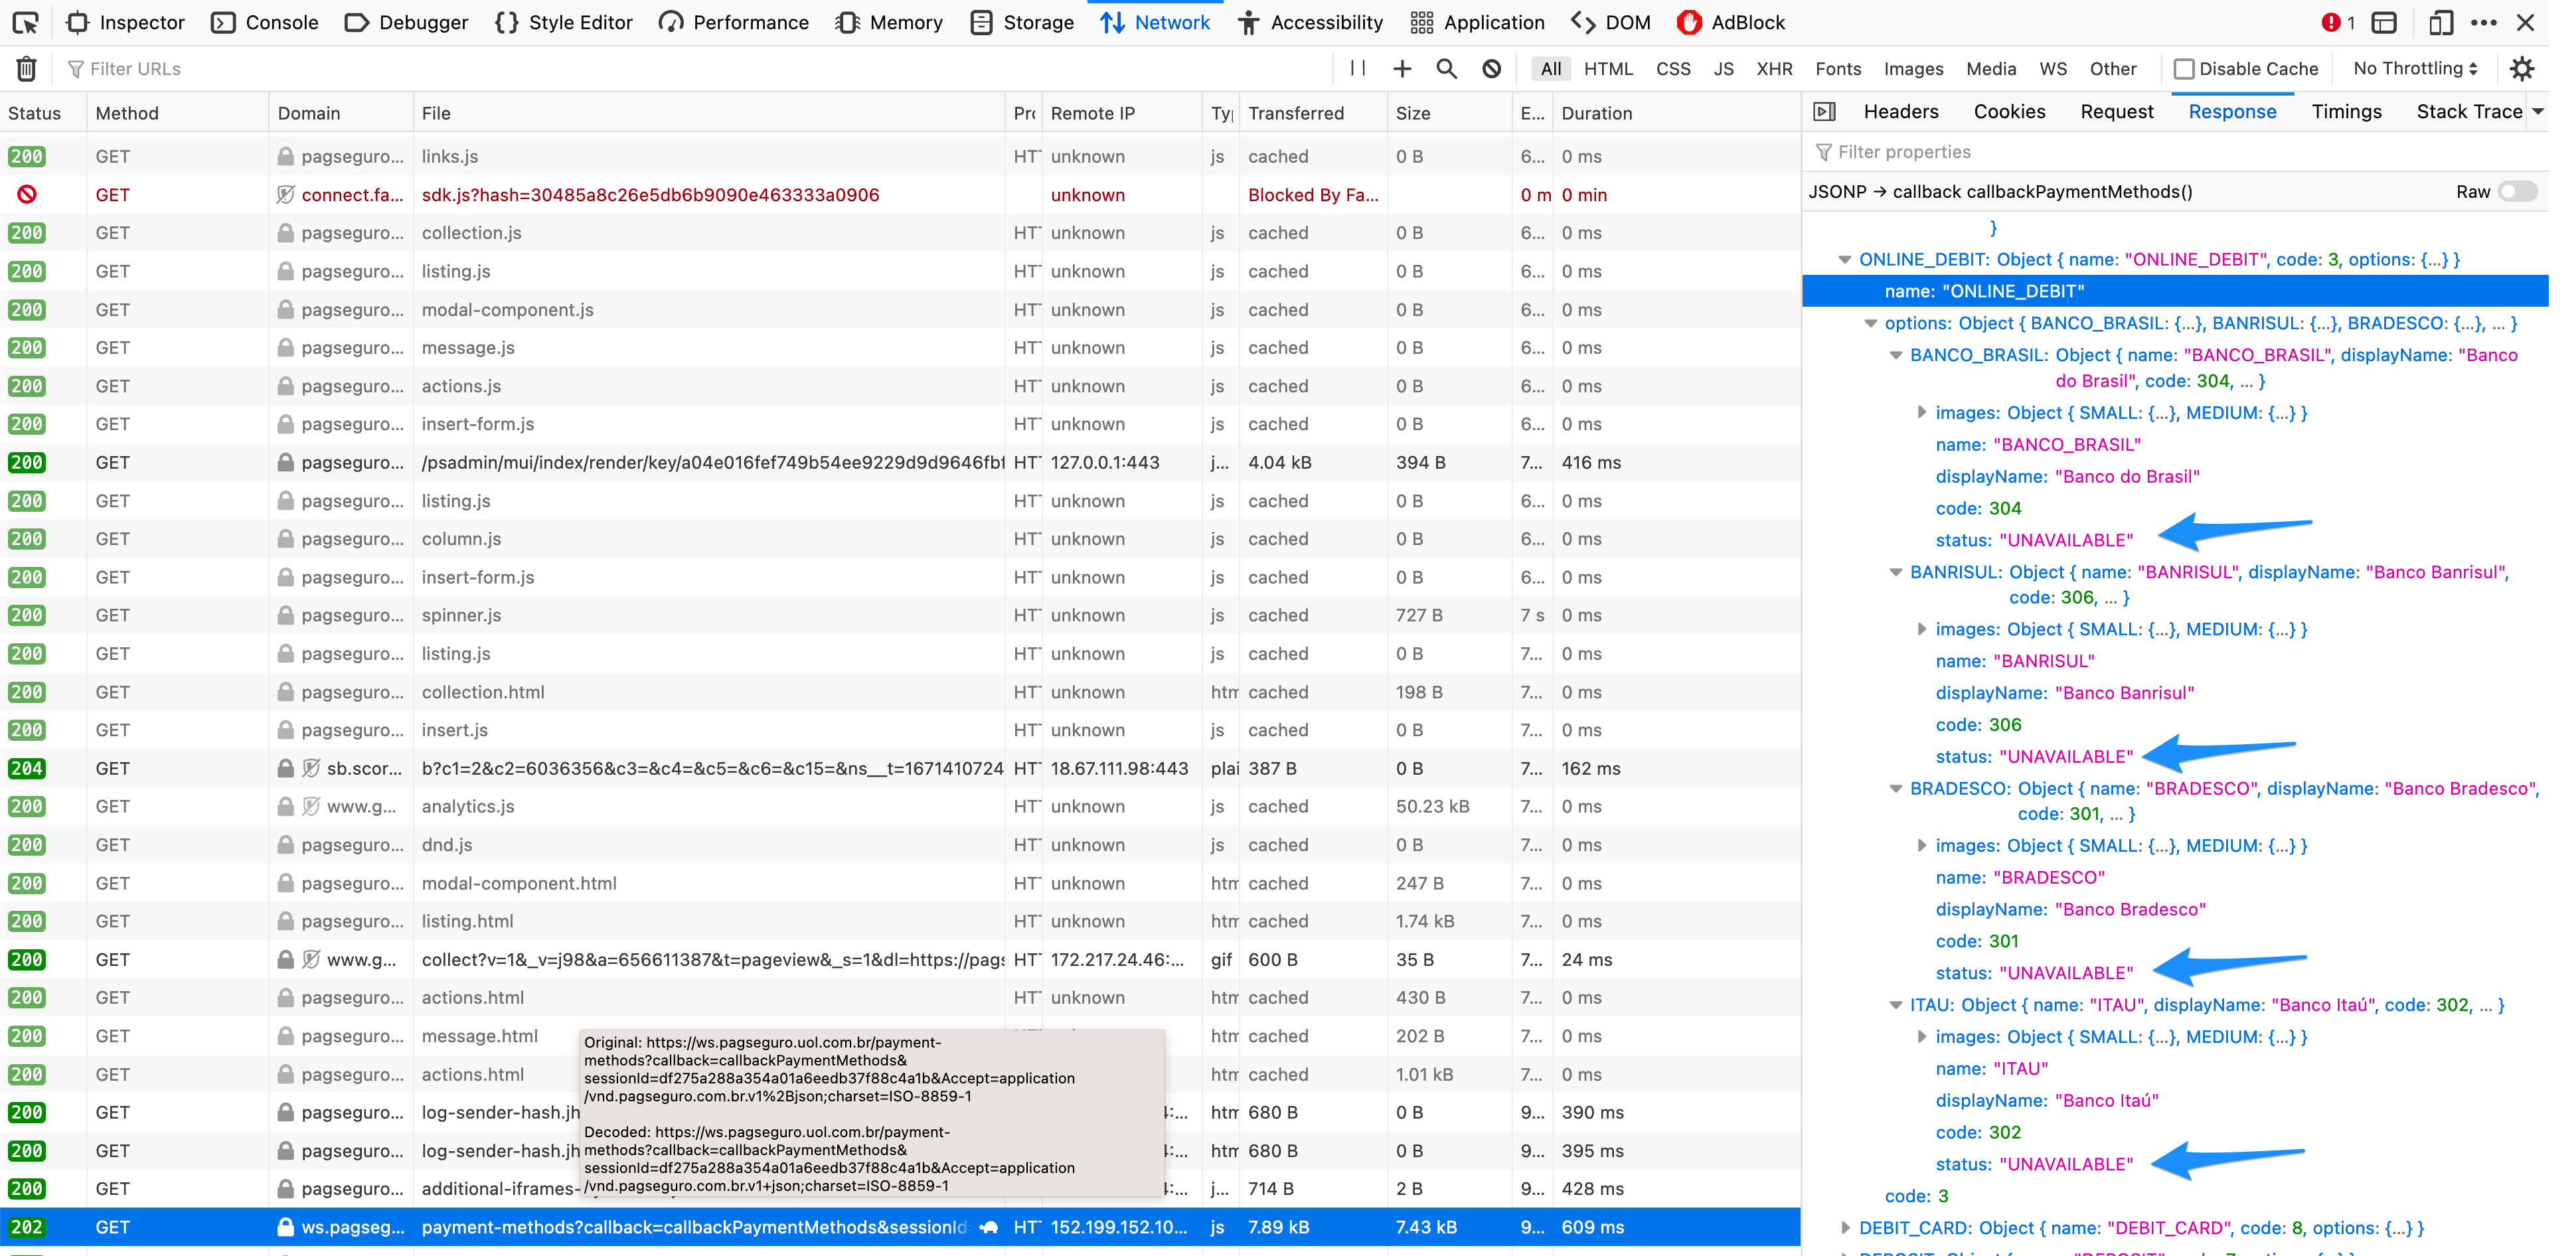This screenshot has height=1256, width=2576.
Task: Toggle the network details sidebar pane
Action: pos(1825,112)
